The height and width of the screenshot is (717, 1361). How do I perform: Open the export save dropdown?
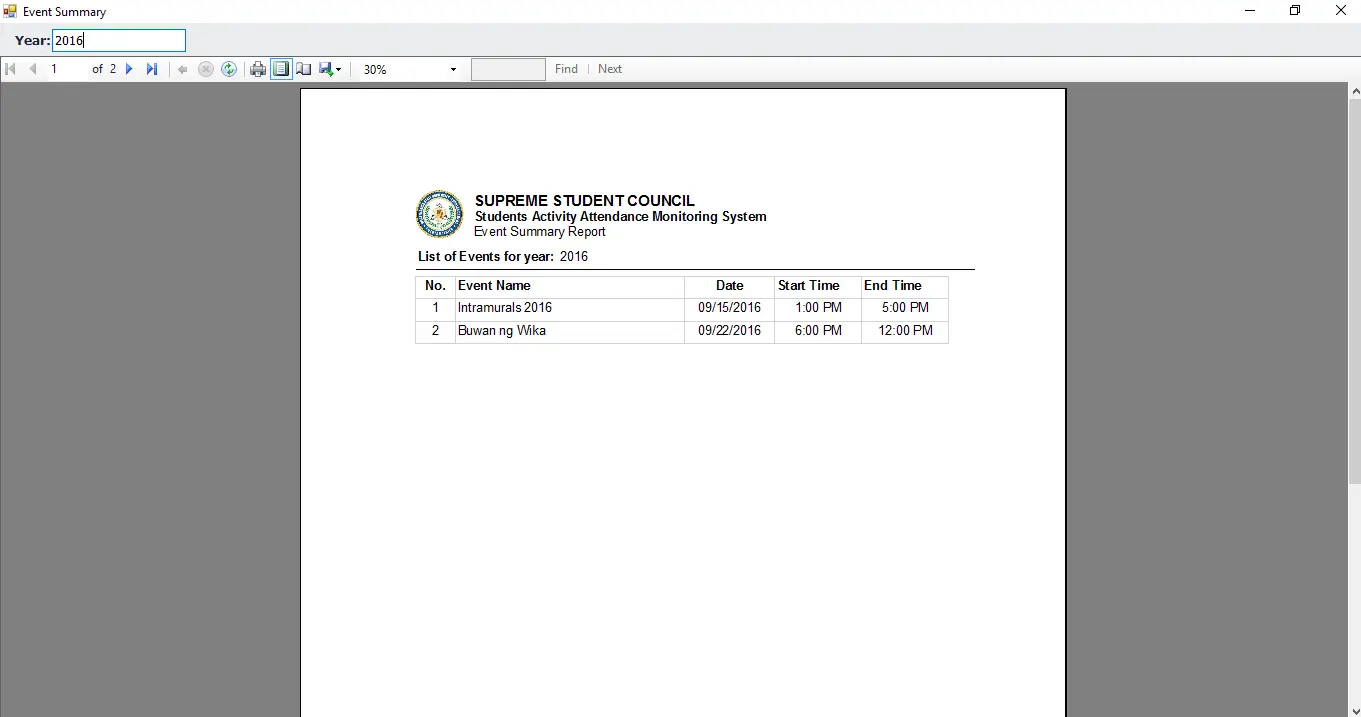pos(330,69)
